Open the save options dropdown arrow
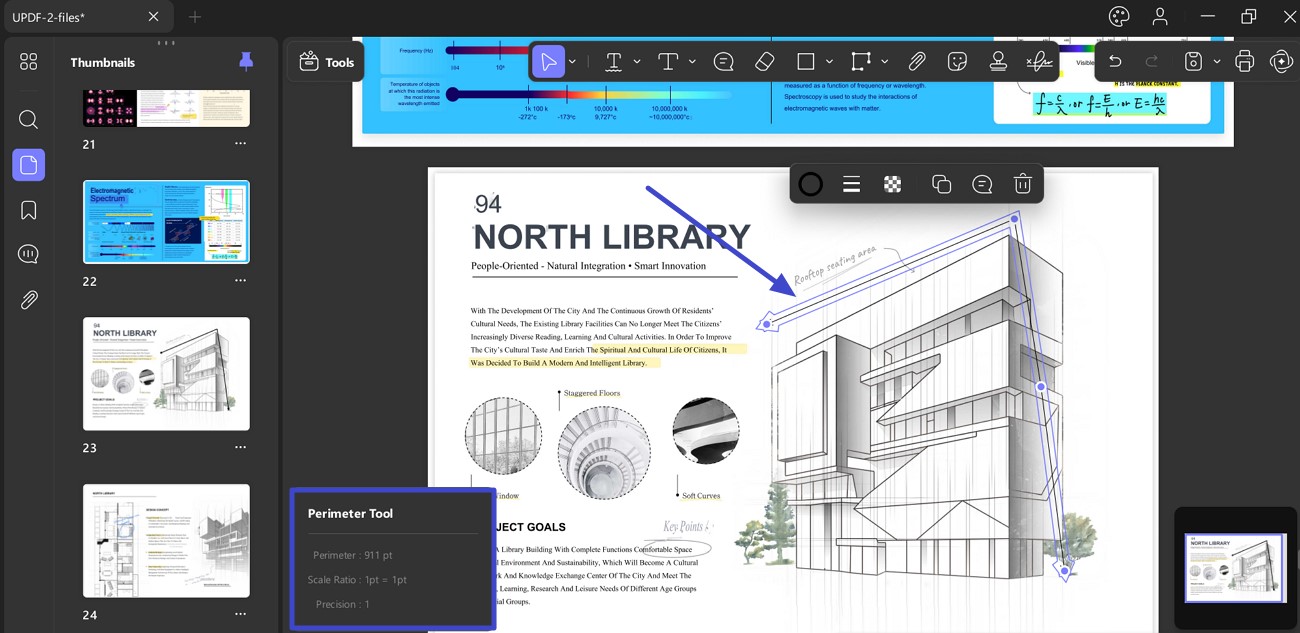Image resolution: width=1300 pixels, height=633 pixels. [1217, 62]
